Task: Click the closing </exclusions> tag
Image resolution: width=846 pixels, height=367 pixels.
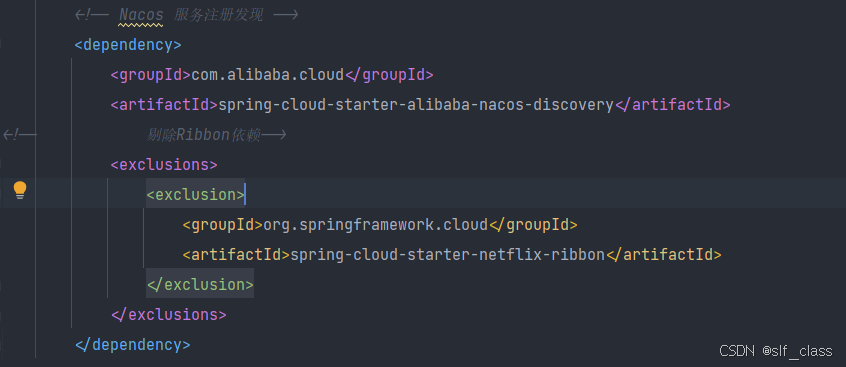Action: point(168,315)
